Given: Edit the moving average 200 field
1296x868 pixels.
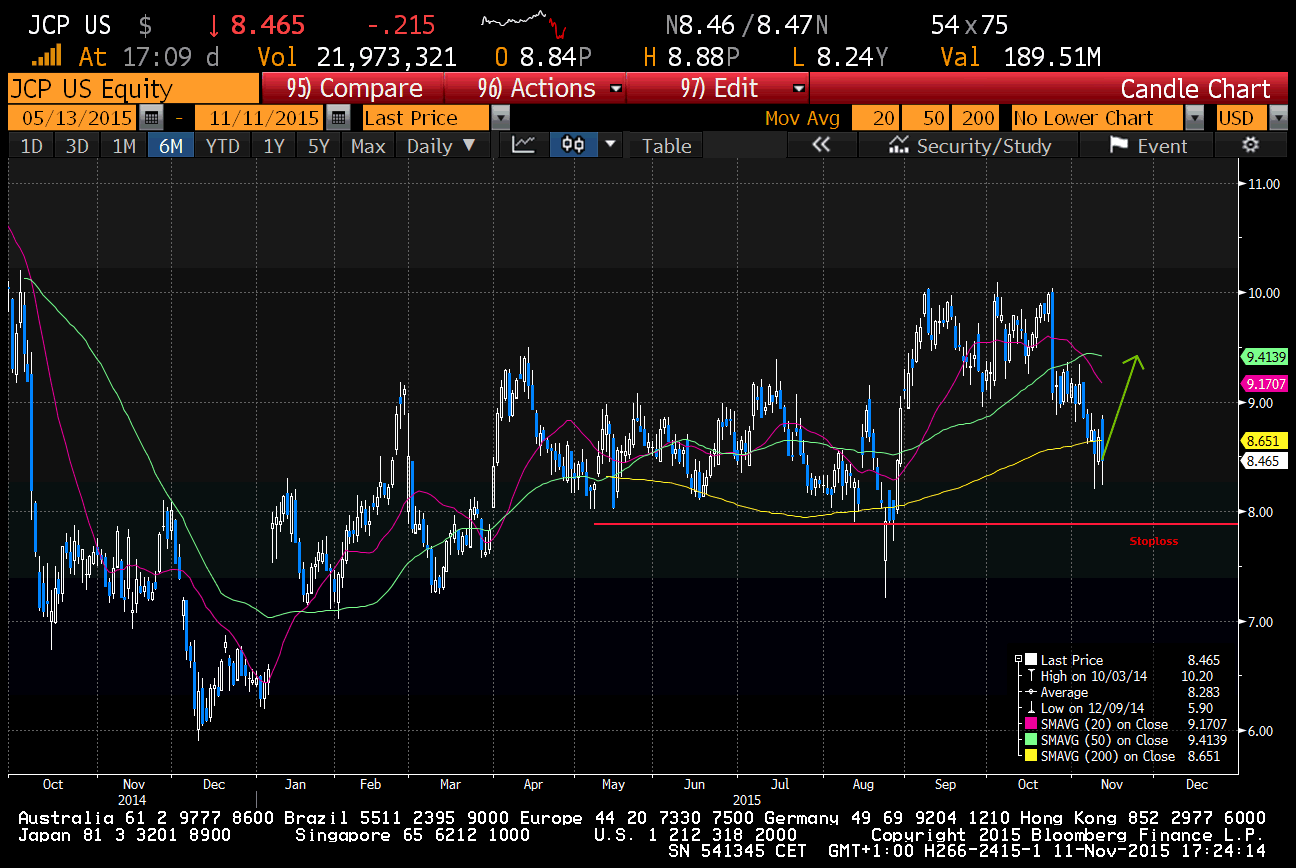Looking at the screenshot, I should (x=974, y=118).
